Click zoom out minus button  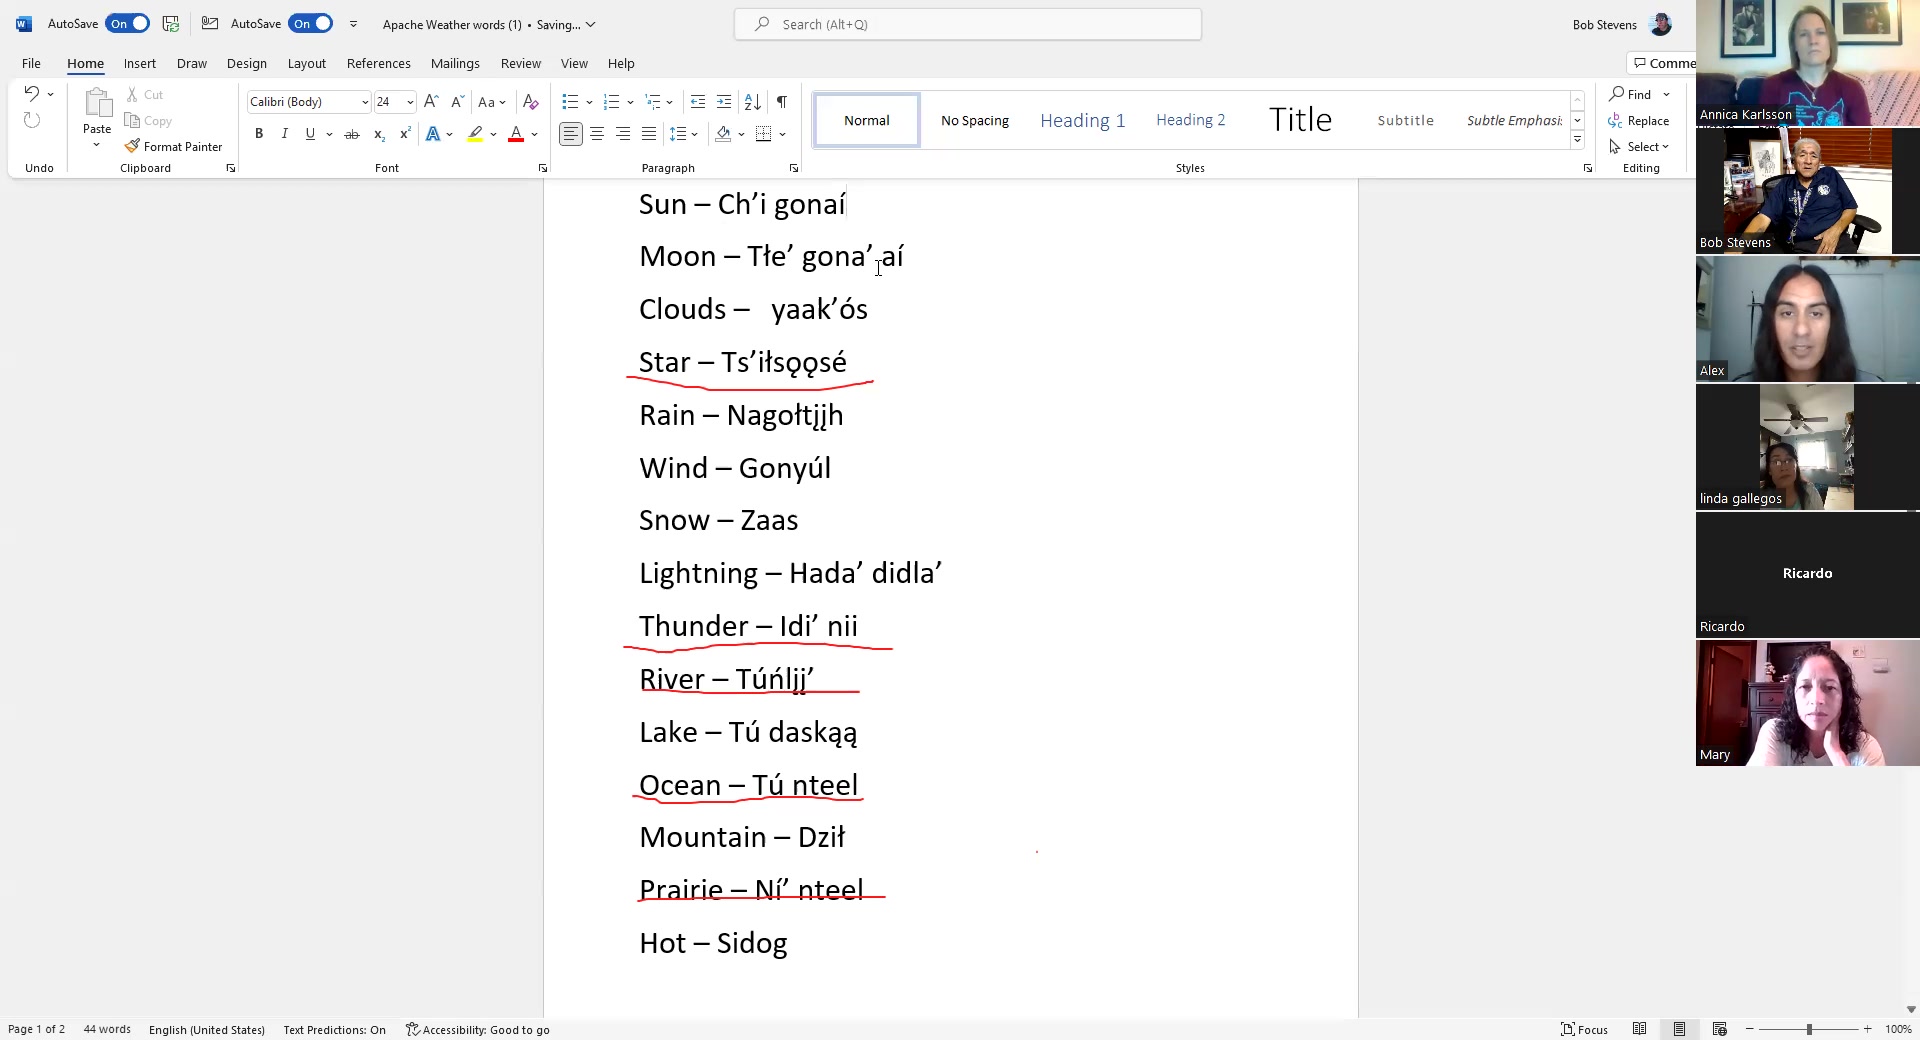point(1750,1029)
